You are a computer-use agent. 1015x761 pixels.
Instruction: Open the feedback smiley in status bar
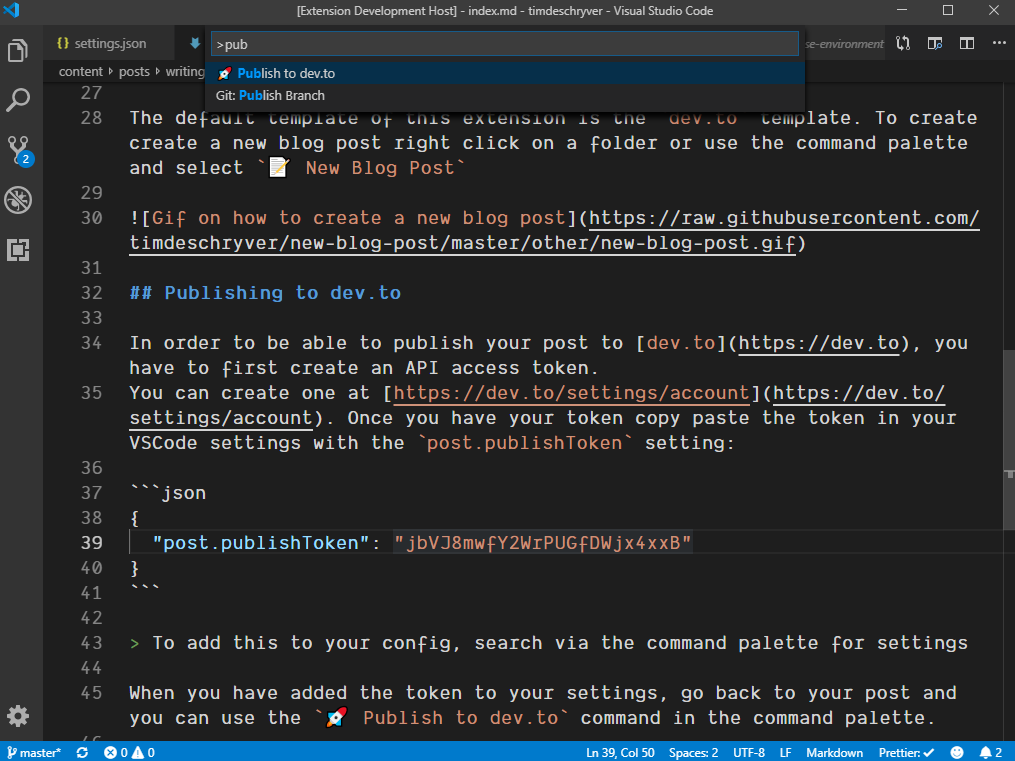[957, 753]
